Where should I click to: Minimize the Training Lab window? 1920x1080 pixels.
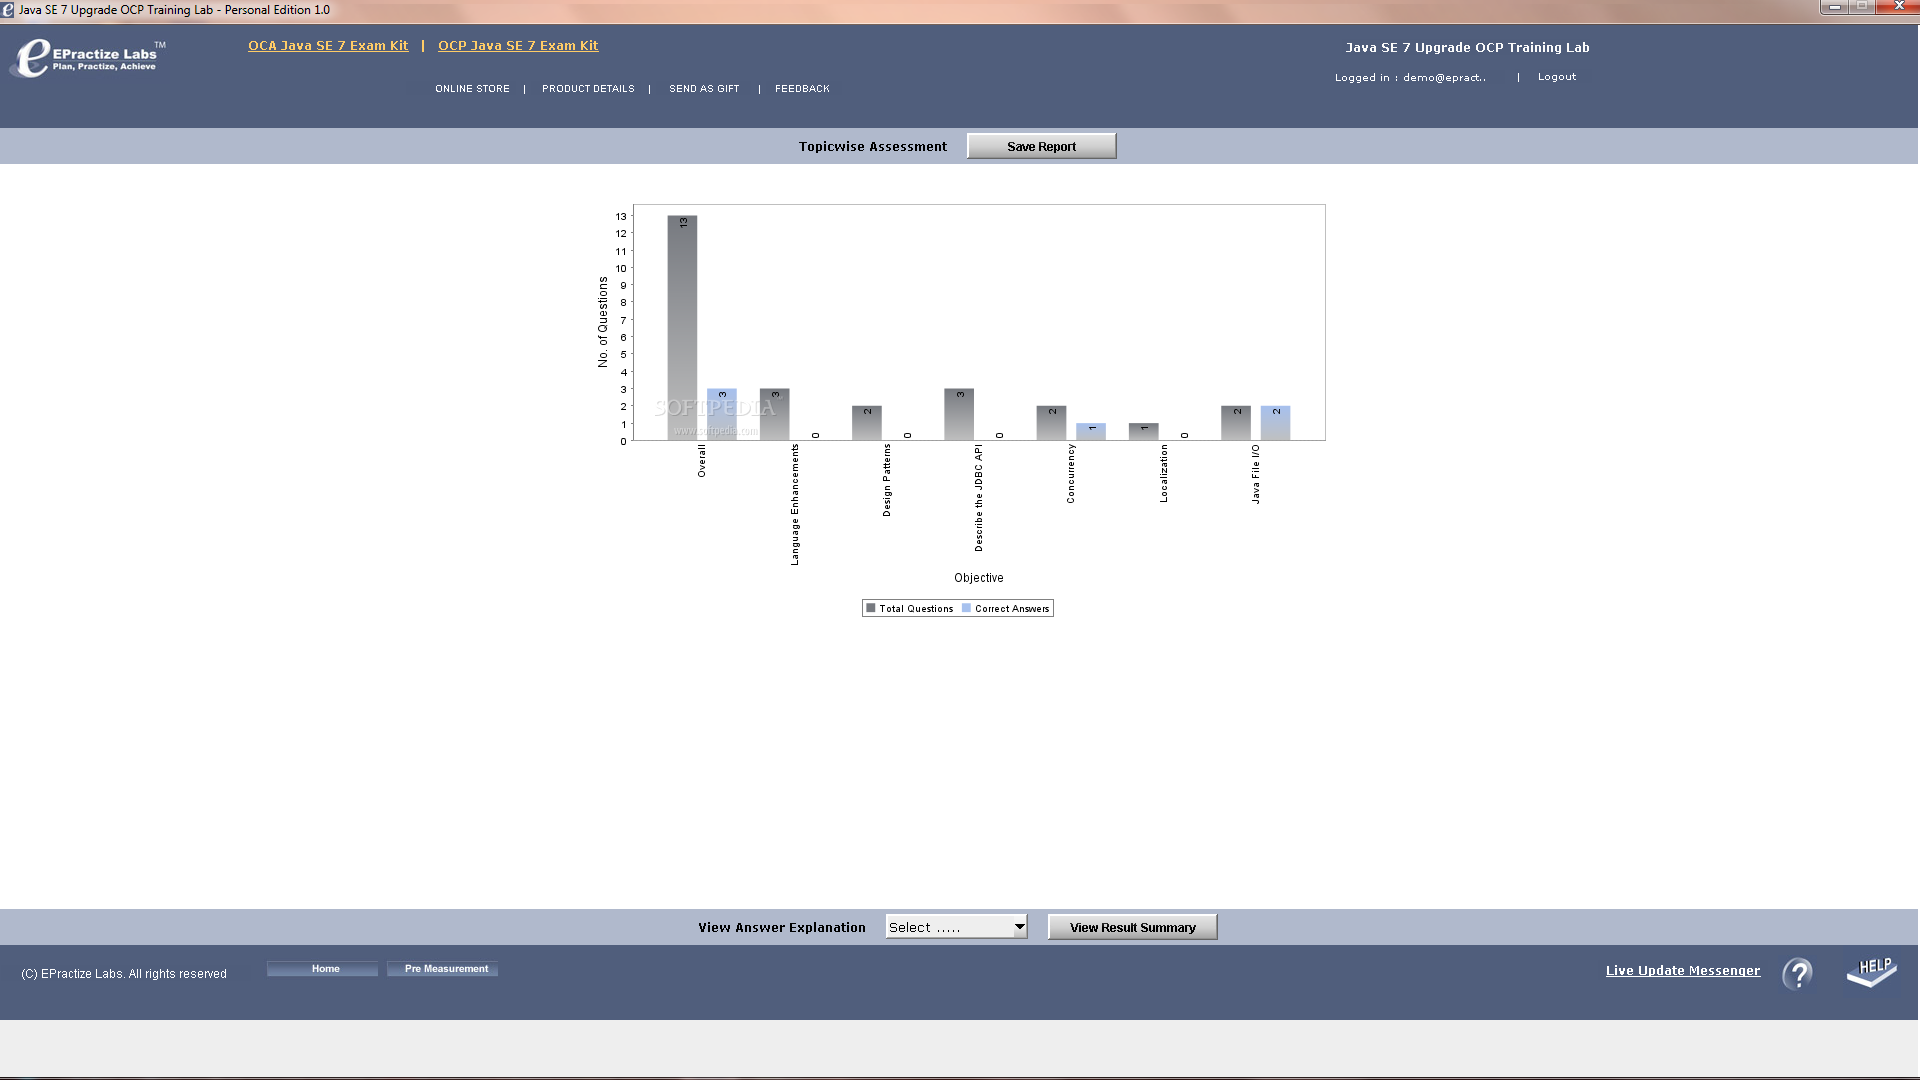click(1834, 7)
